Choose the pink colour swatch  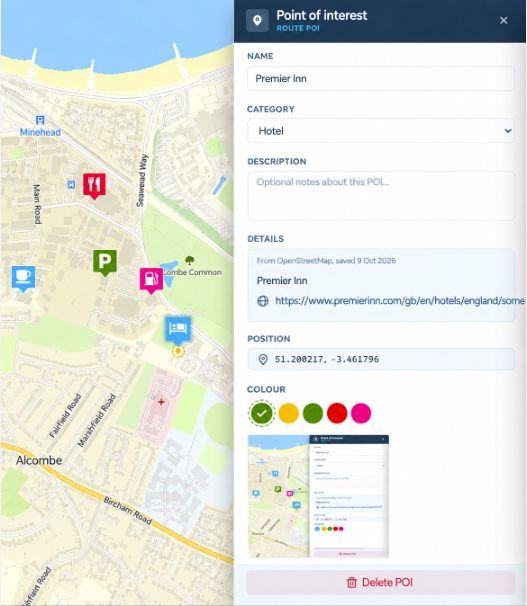pyautogui.click(x=361, y=413)
